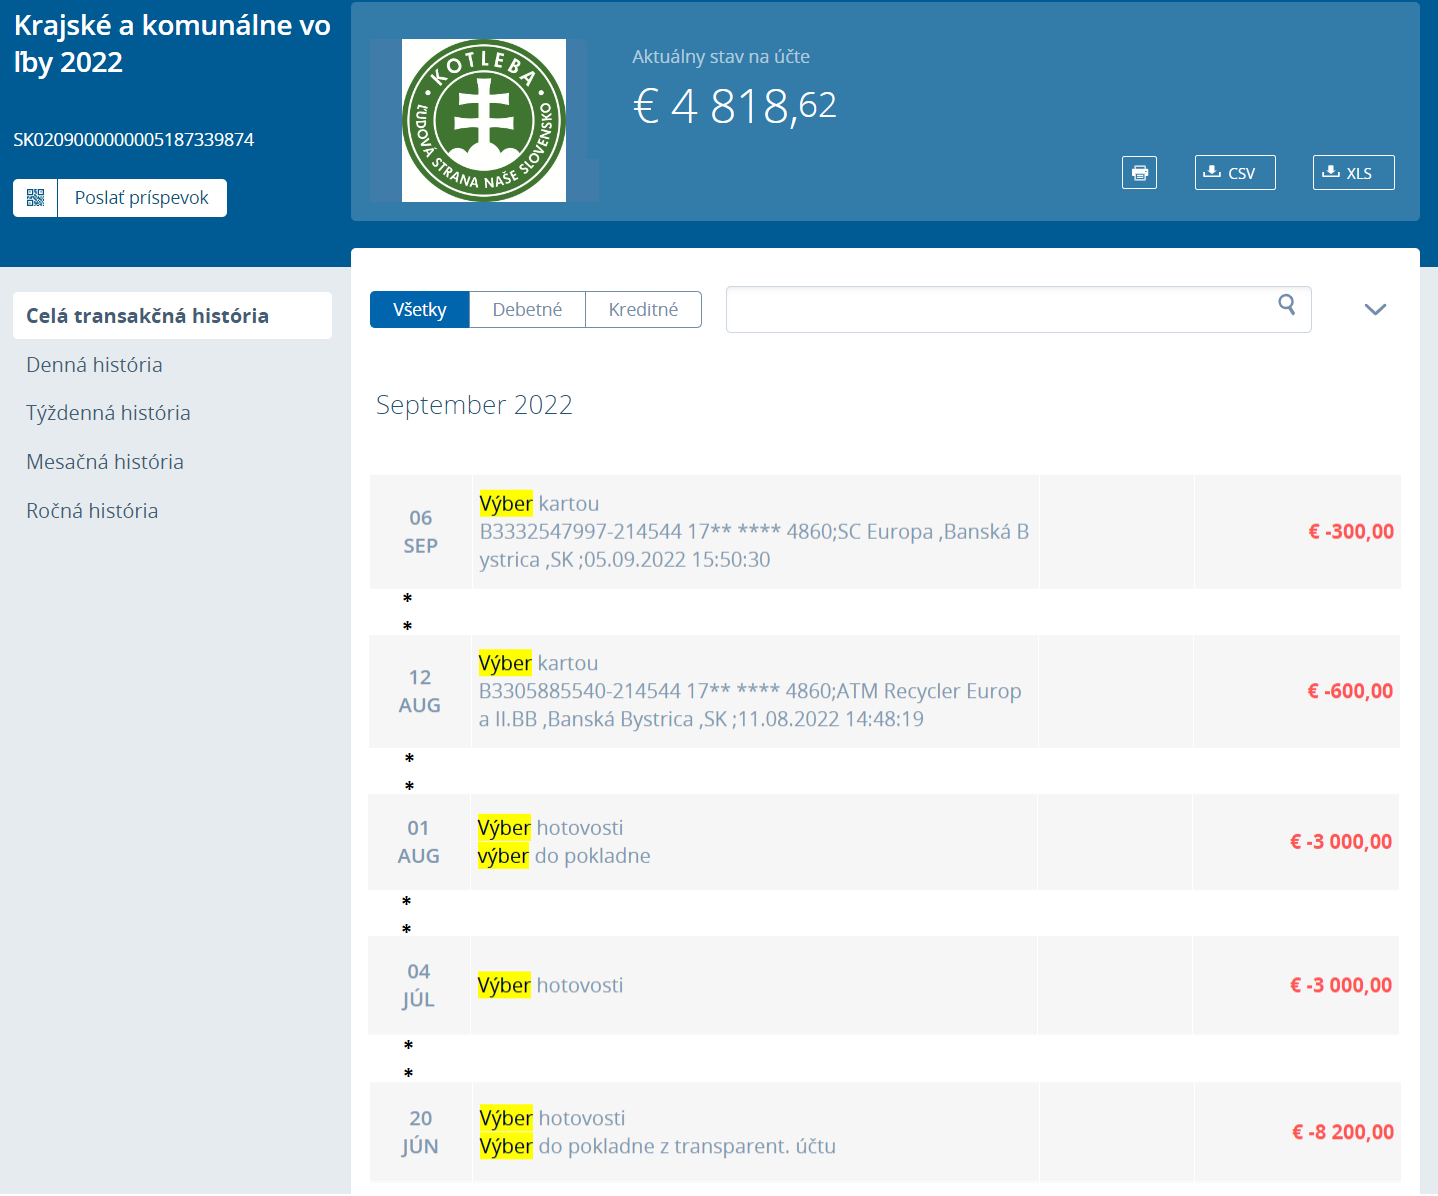Click the QR code icon
The image size is (1438, 1196).
point(36,198)
